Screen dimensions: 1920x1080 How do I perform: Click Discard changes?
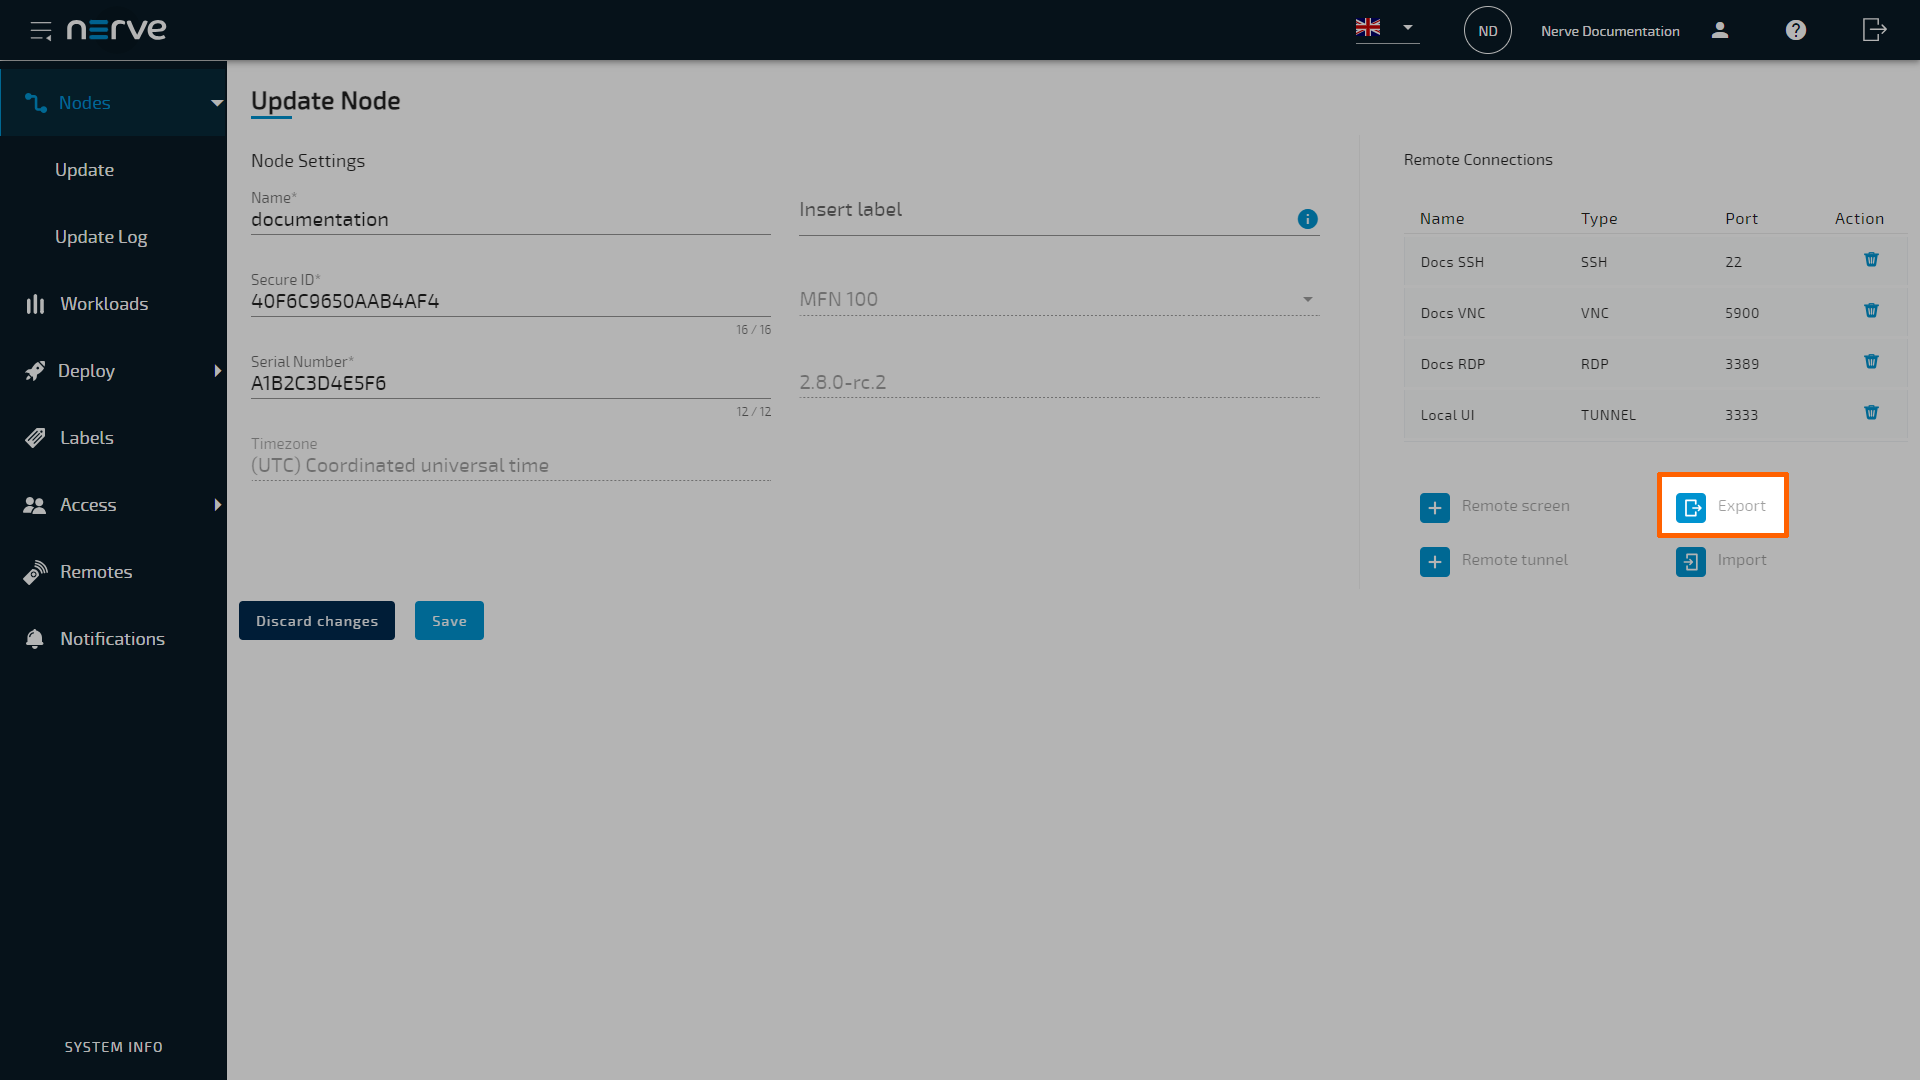point(316,620)
